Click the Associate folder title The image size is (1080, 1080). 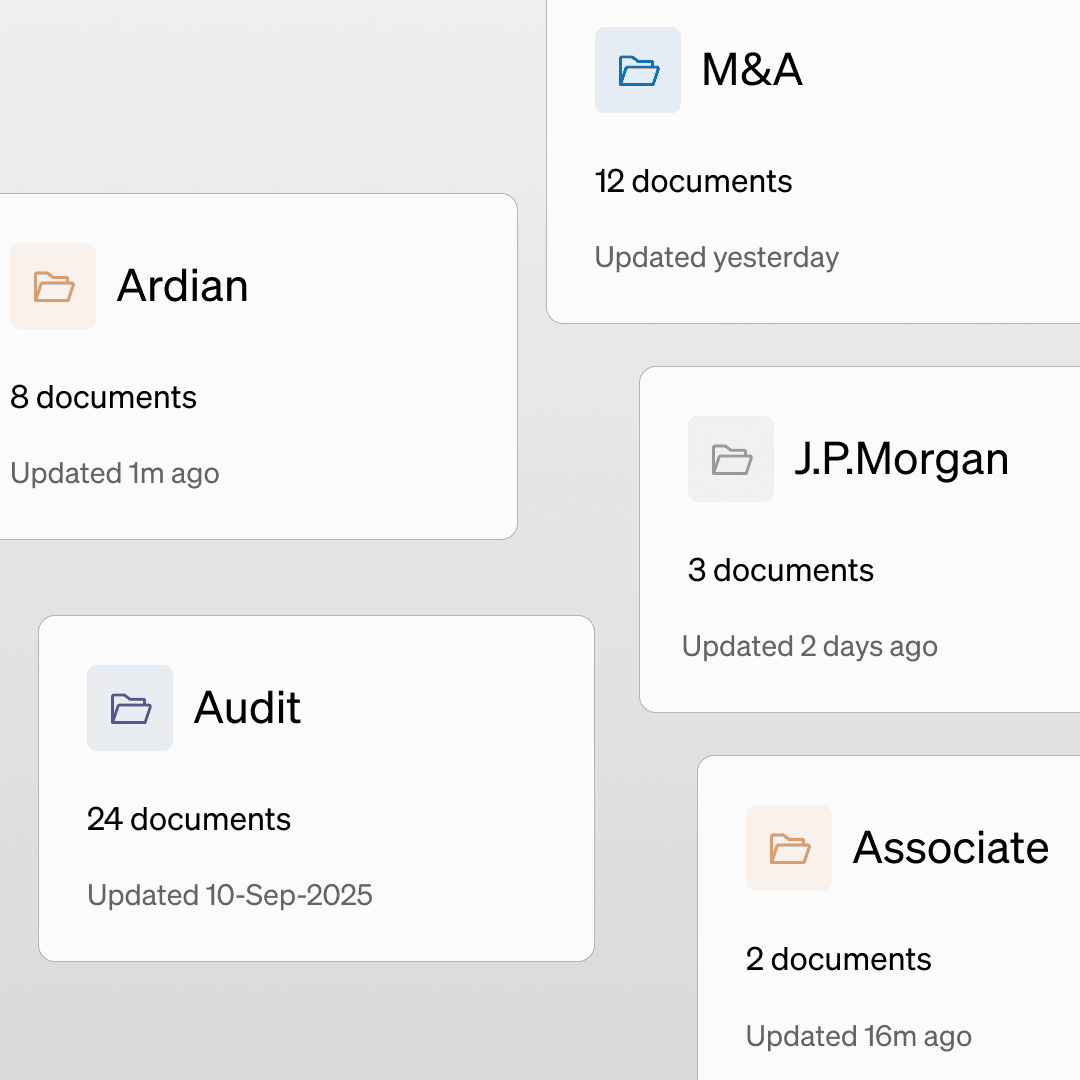point(951,848)
